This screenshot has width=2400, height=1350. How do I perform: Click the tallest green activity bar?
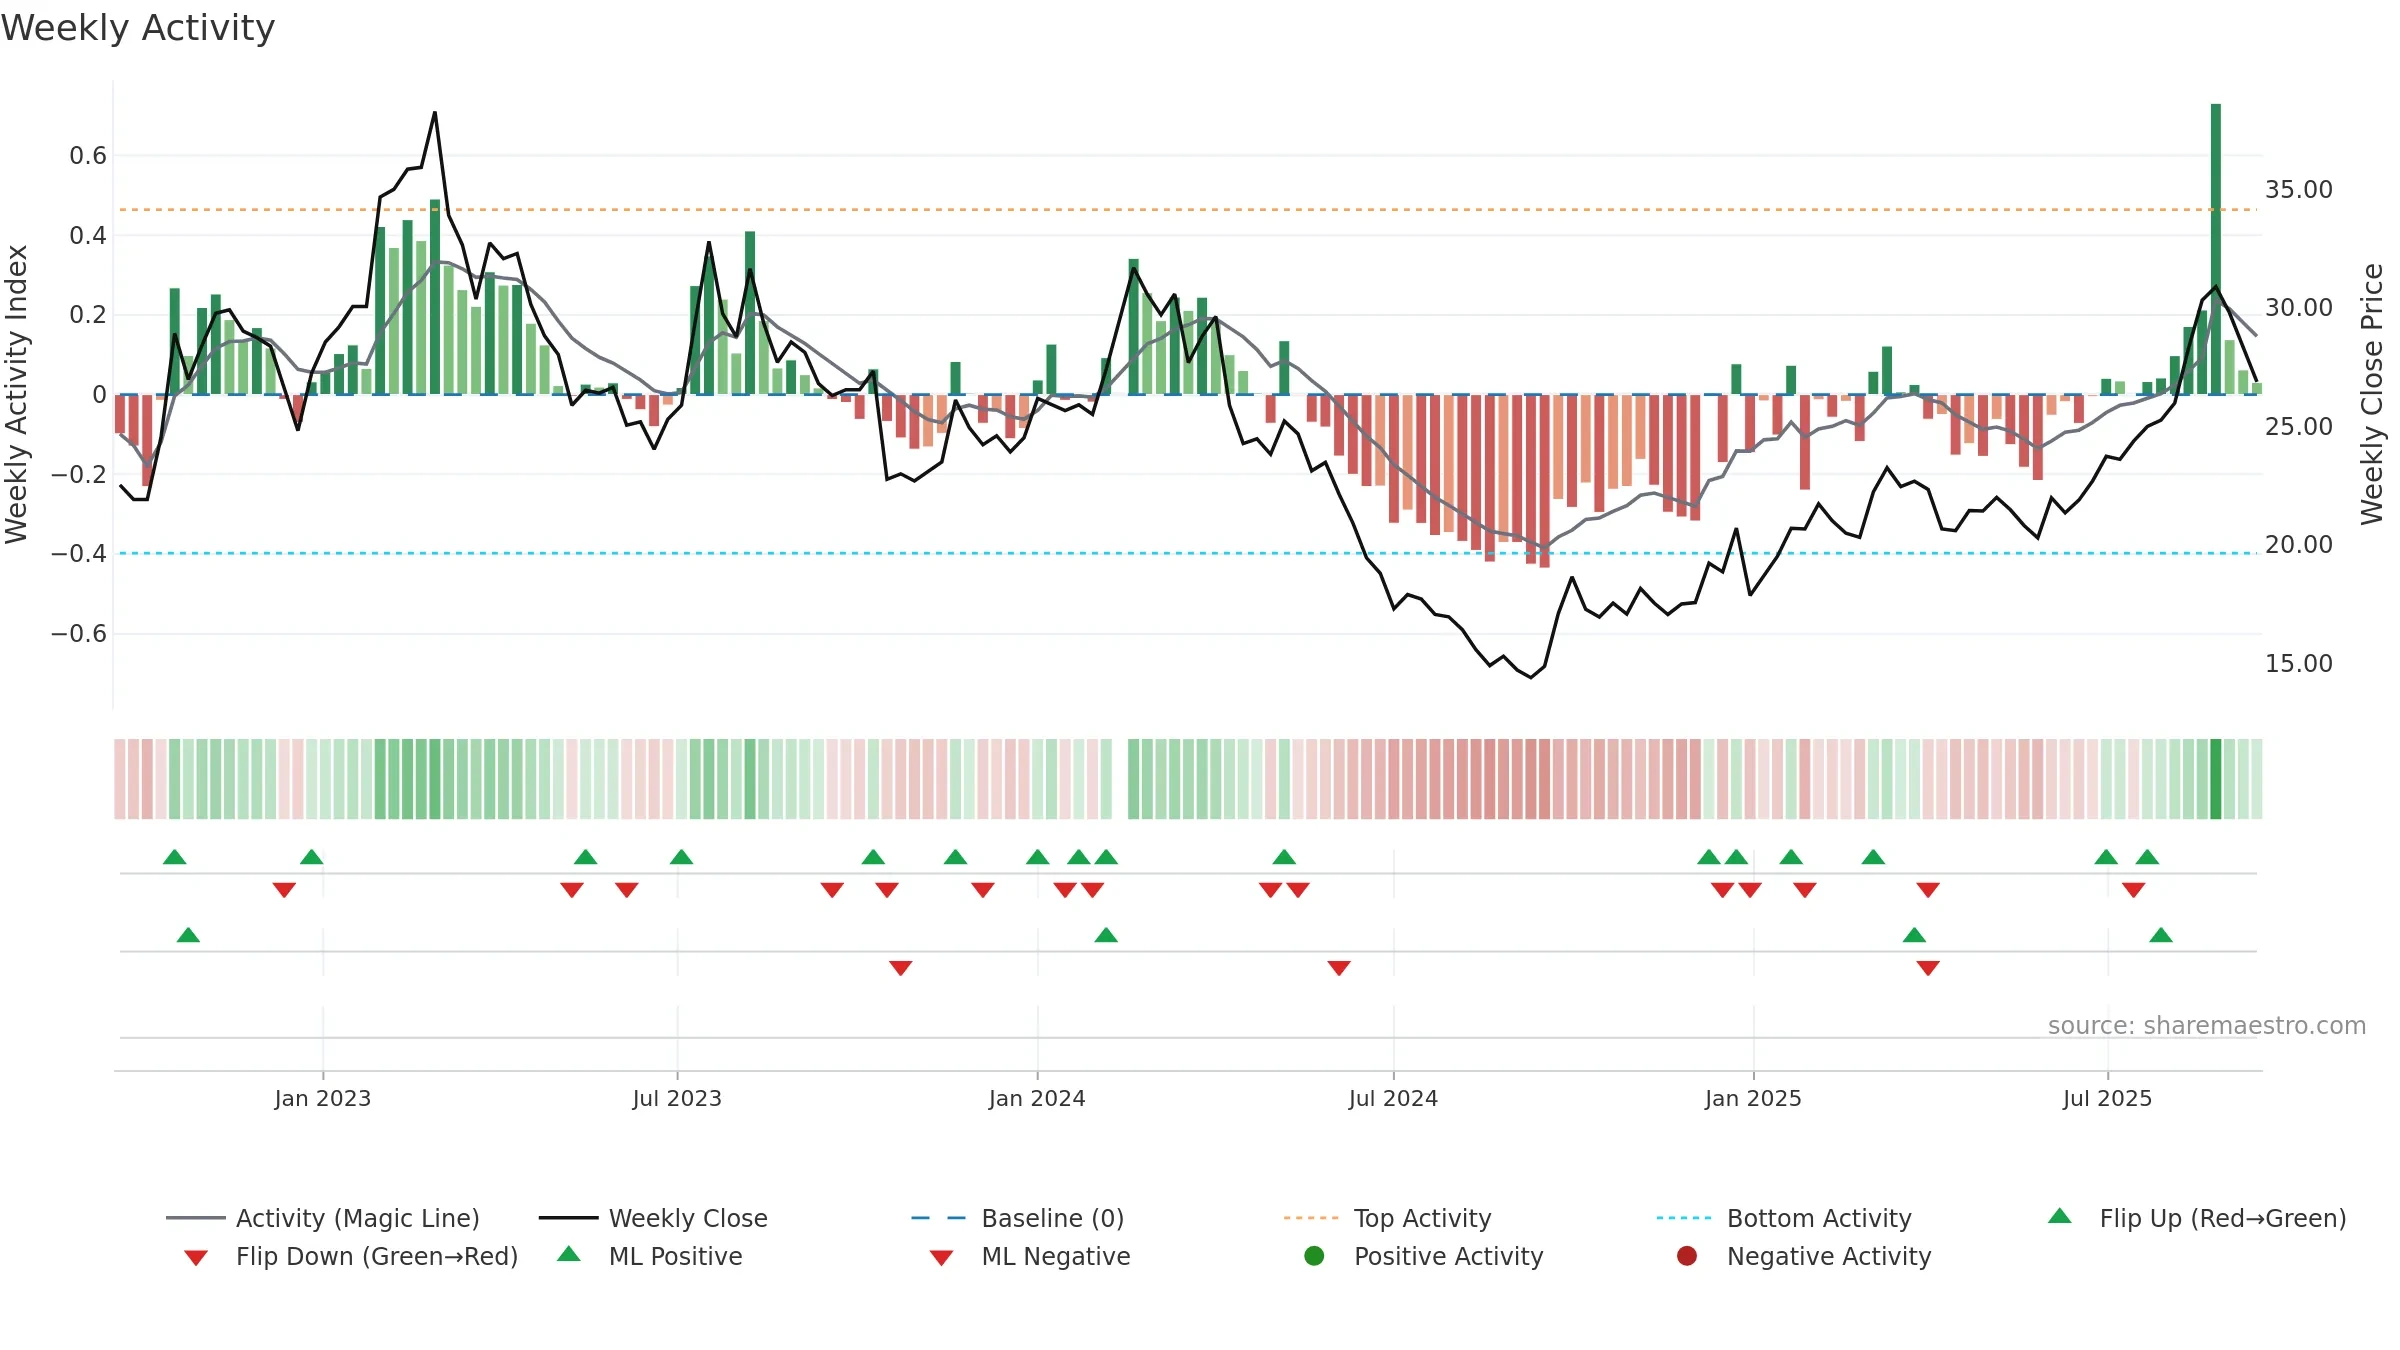(x=2216, y=249)
